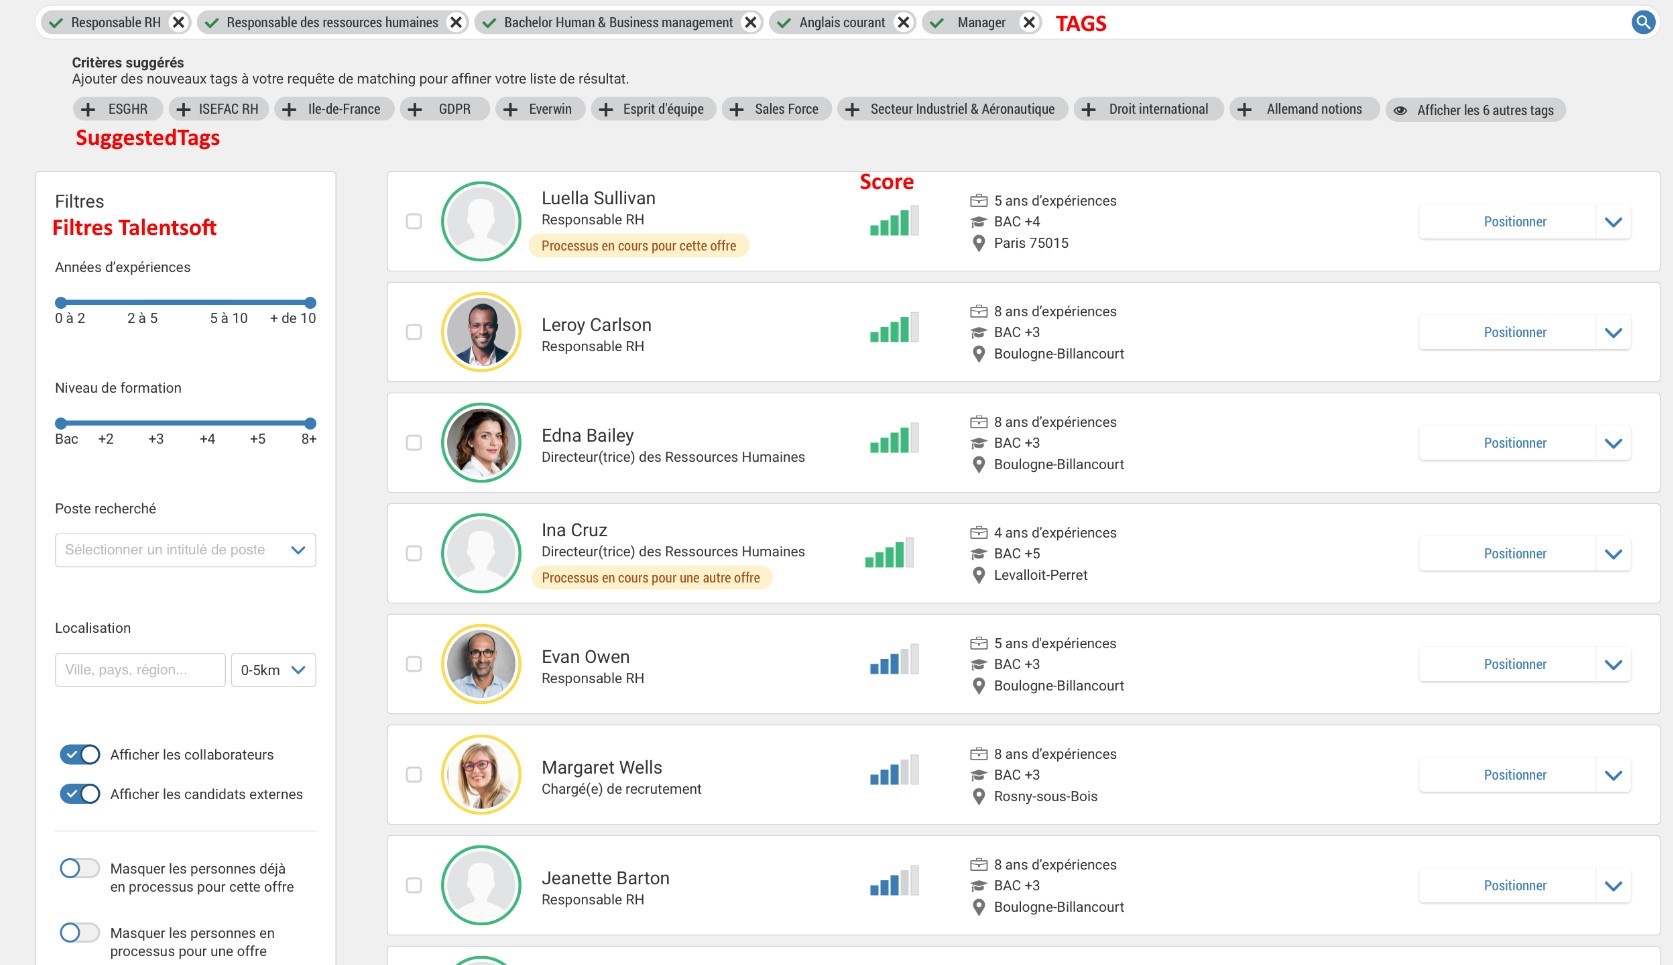Click Luella Sullivan's matching score bars
1673x965 pixels.
click(893, 221)
